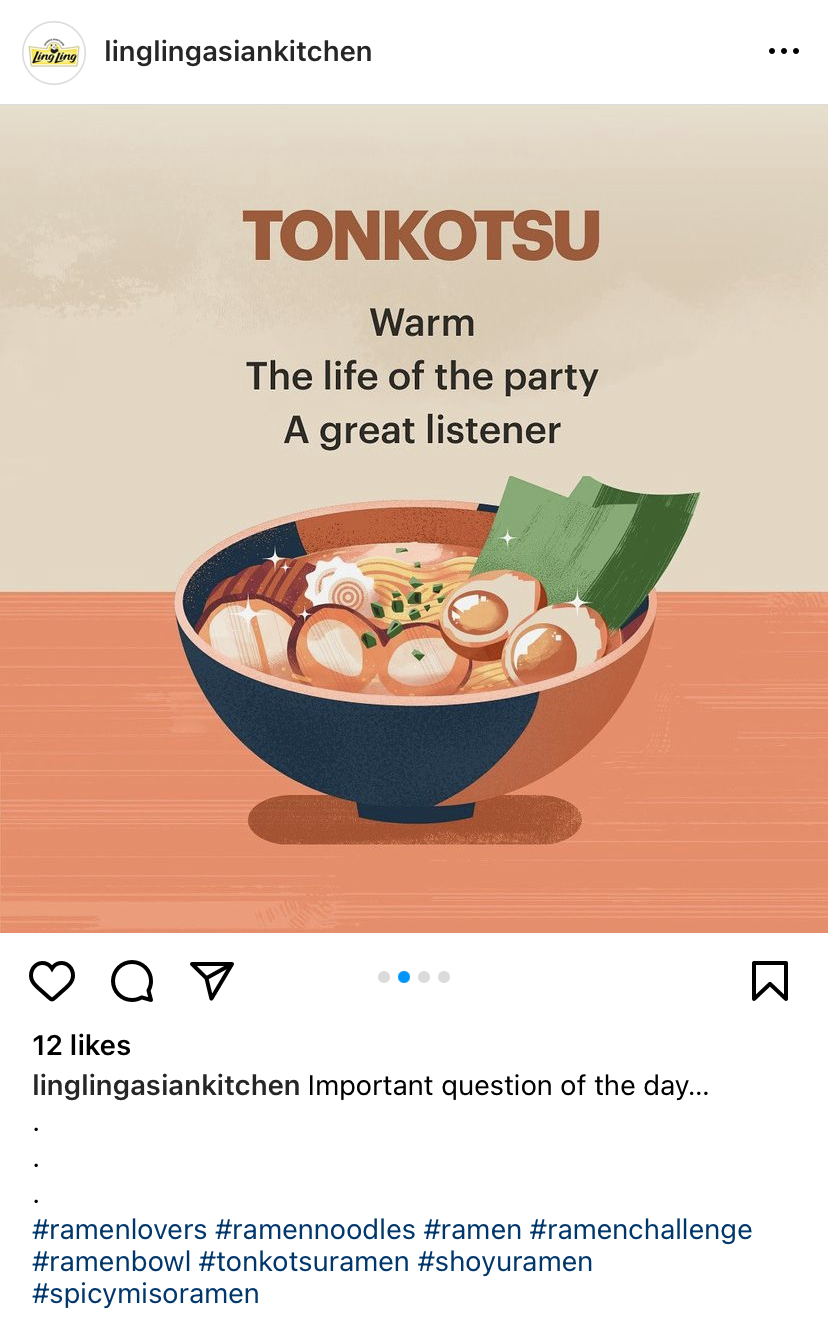Jump to the fourth carousel dot
This screenshot has height=1318, width=828.
(444, 977)
